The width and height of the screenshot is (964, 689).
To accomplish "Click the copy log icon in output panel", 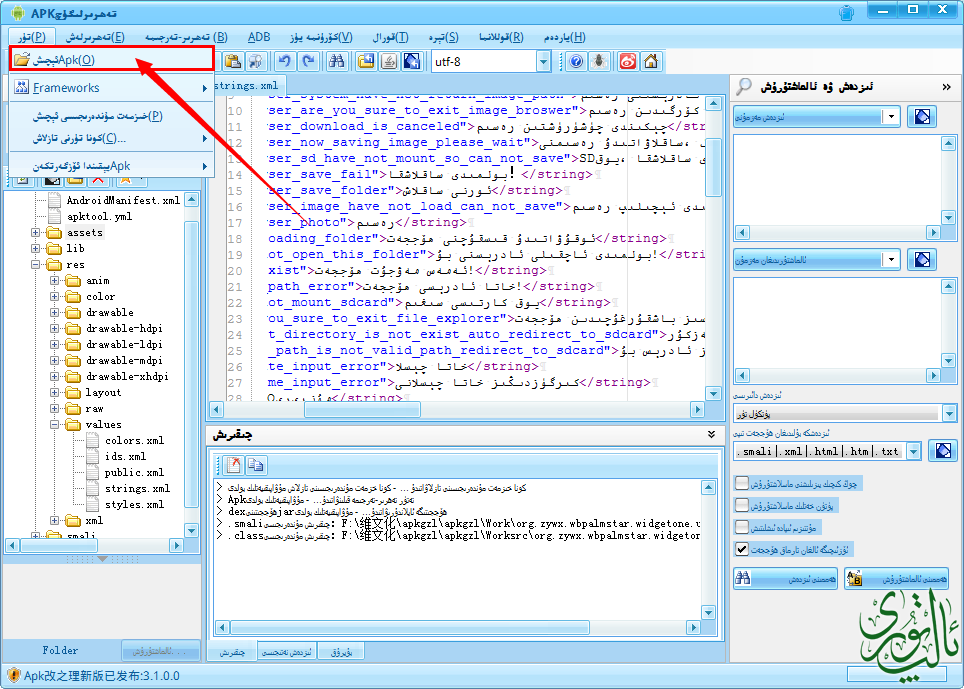I will [x=256, y=465].
